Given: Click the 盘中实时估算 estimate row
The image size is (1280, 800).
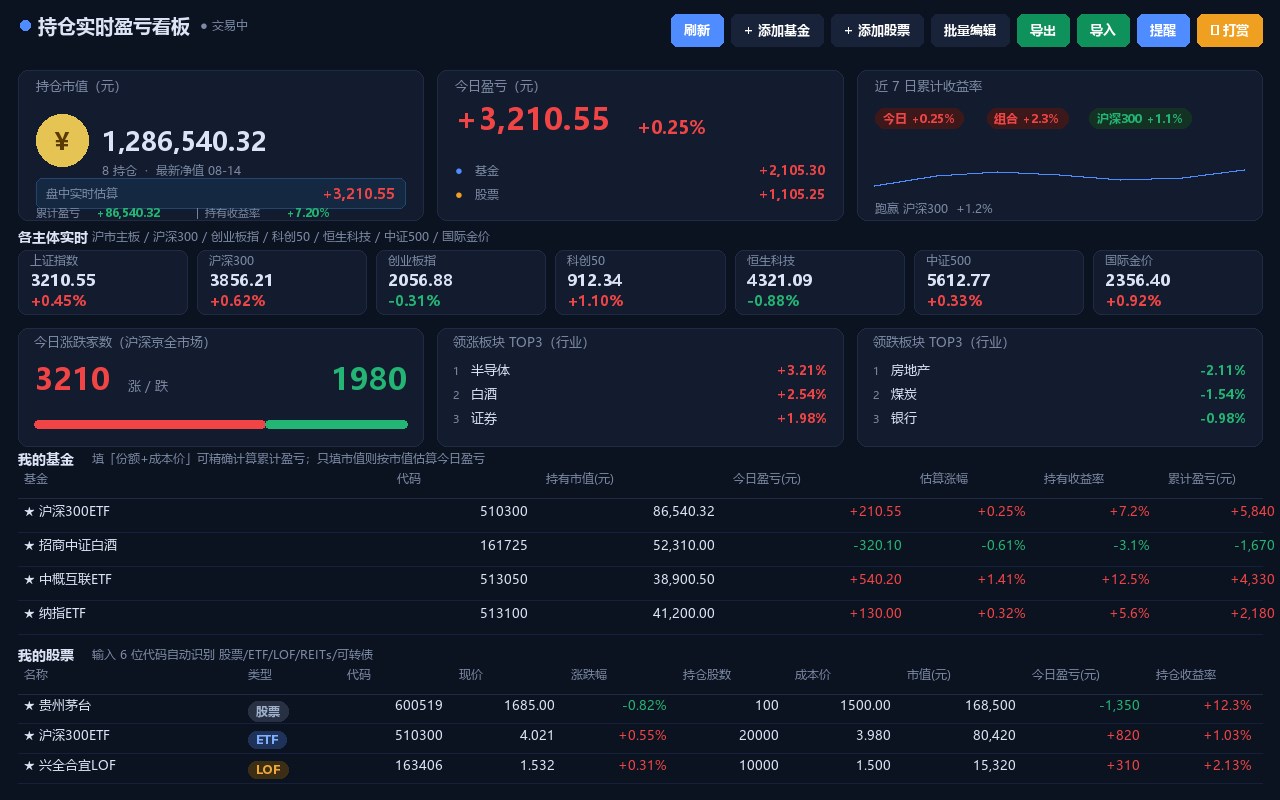Looking at the screenshot, I should tap(221, 193).
